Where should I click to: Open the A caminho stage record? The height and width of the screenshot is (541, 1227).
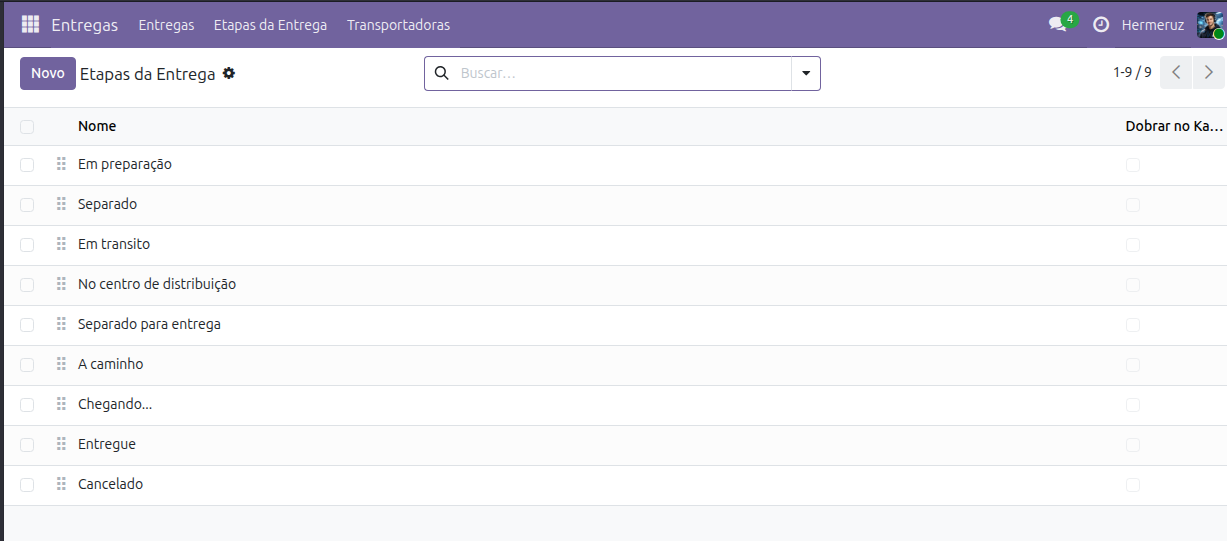coord(111,364)
